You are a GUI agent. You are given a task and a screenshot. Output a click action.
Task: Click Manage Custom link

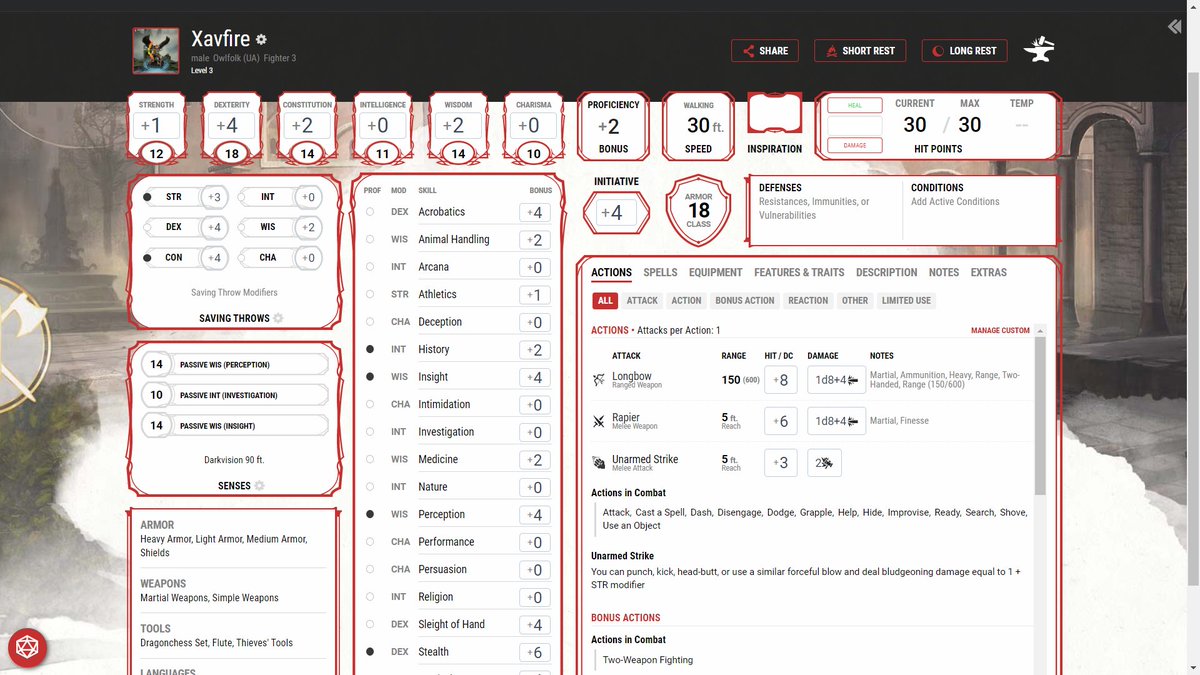tap(1000, 330)
